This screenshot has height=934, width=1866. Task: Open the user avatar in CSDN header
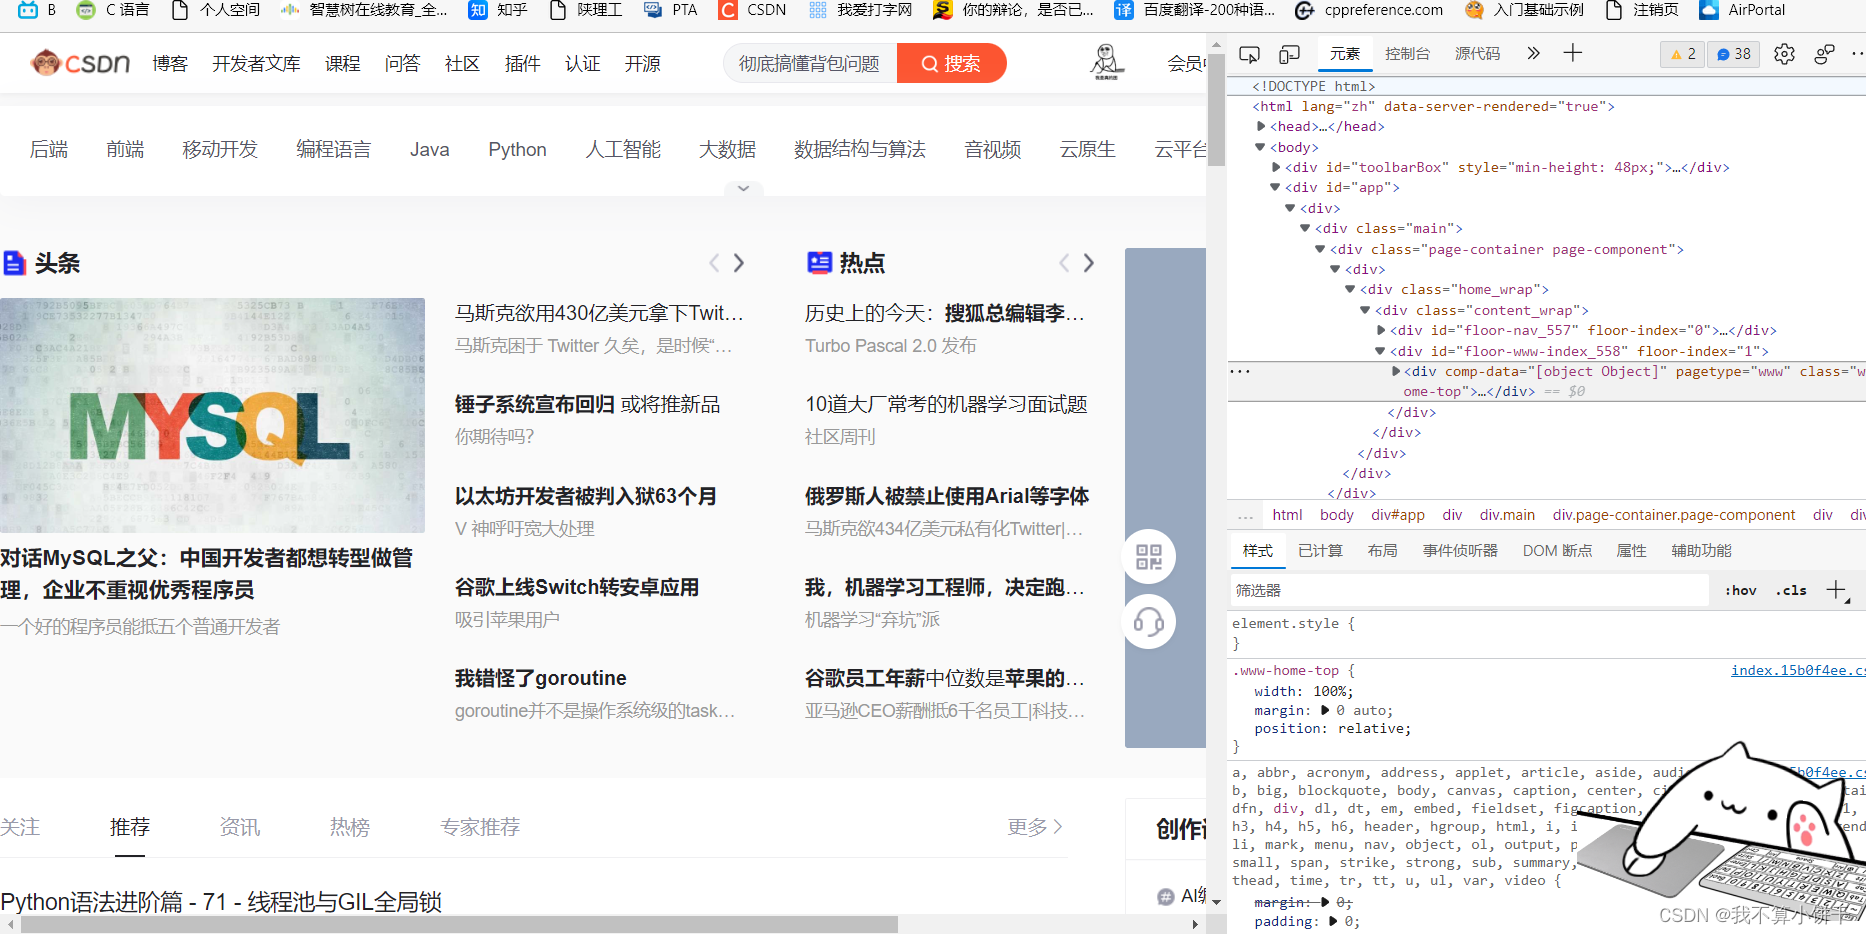coord(1106,62)
